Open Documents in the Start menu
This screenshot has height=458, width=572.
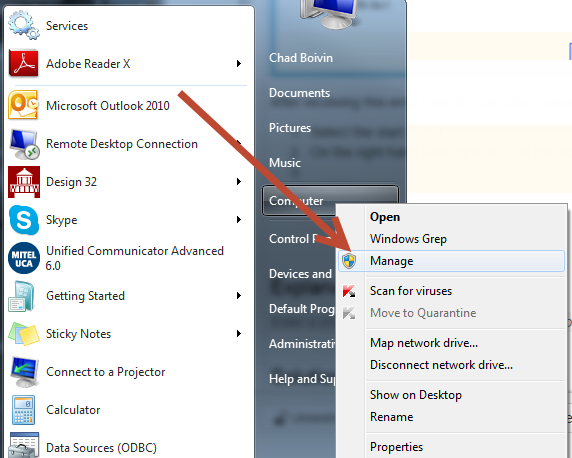(299, 93)
